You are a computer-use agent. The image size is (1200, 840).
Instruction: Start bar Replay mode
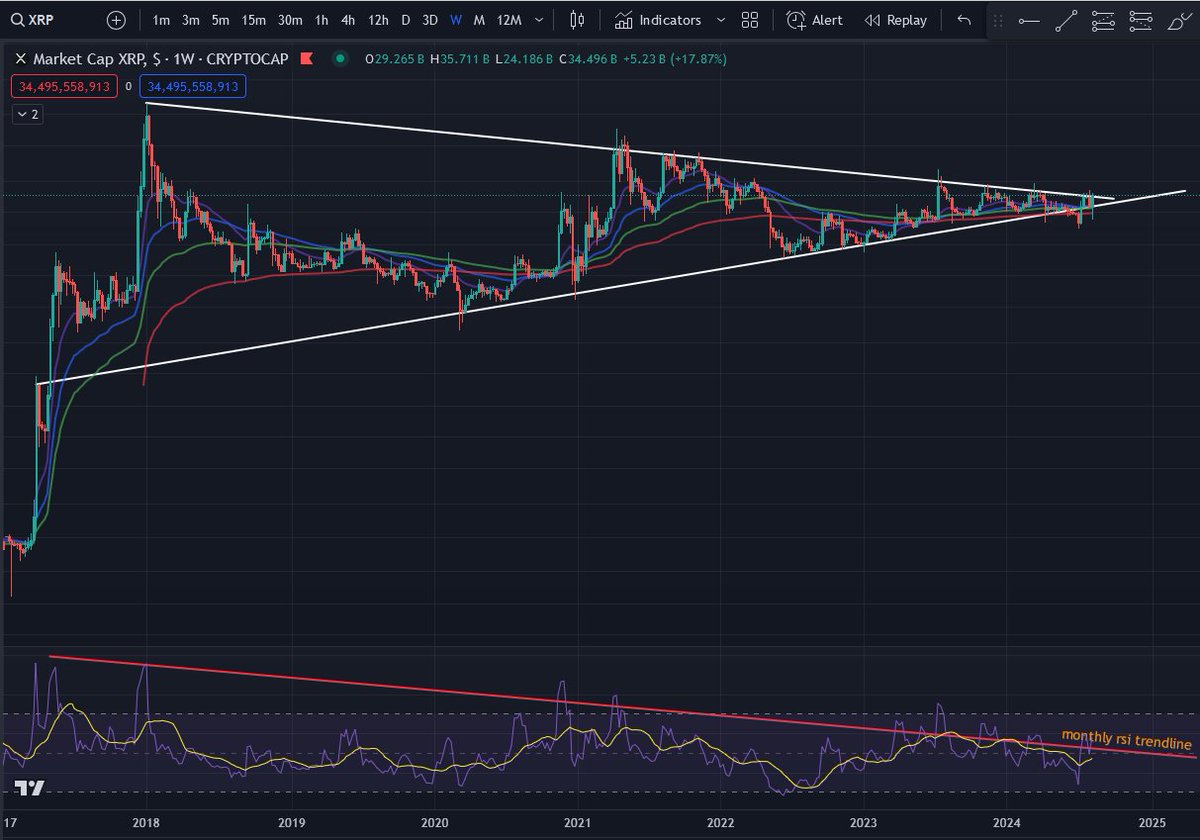click(x=895, y=20)
